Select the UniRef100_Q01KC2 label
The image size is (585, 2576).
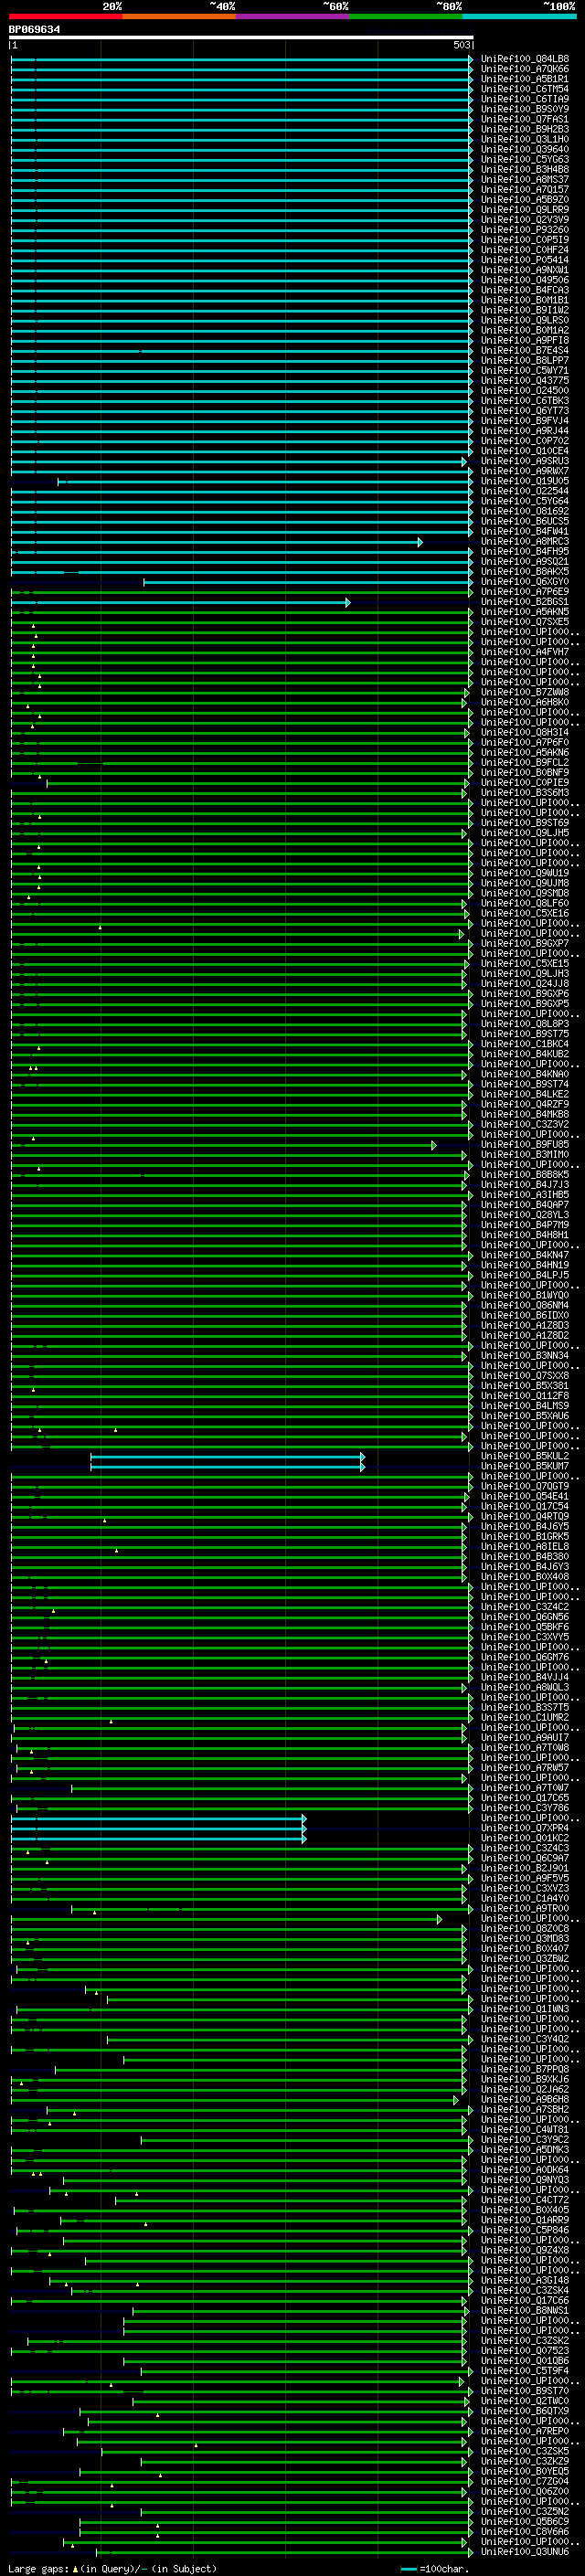[x=525, y=1839]
